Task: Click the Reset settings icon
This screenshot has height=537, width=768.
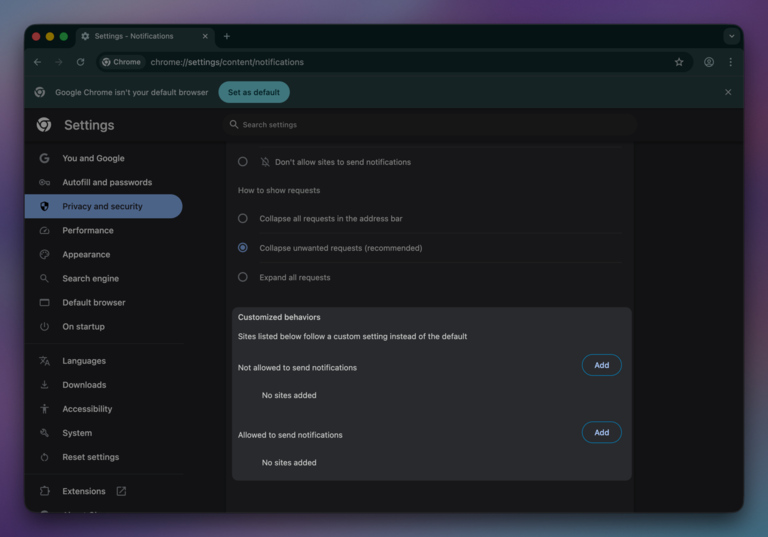Action: [45, 457]
